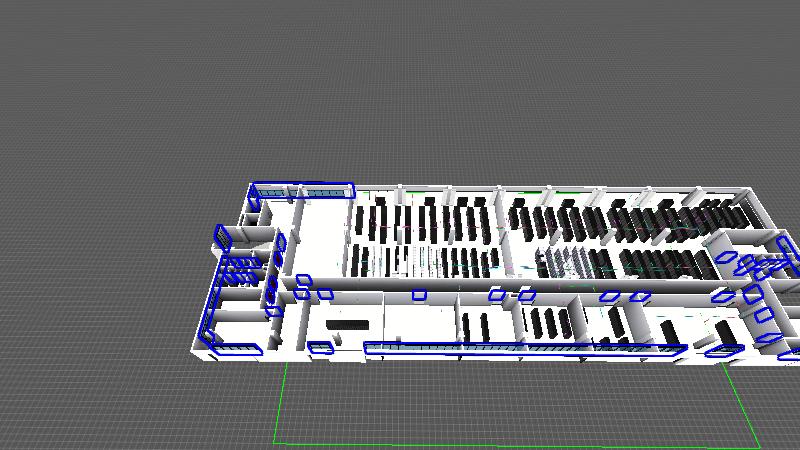The image size is (800, 450).
Task: Click the bottom edge of the green boundary
Action: click(500, 444)
